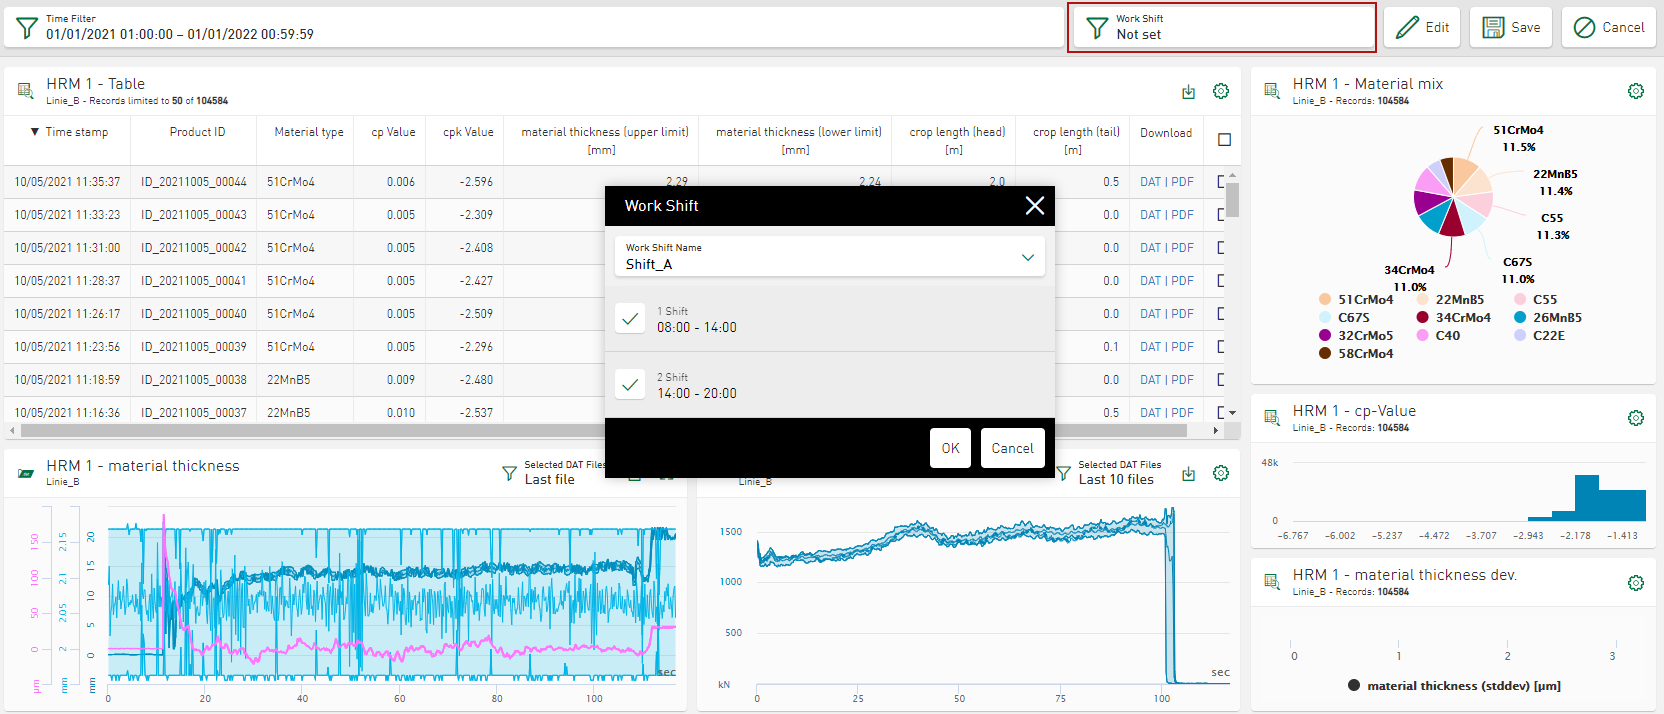This screenshot has width=1664, height=714.
Task: Open the Work Shift filter in top bar
Action: [1221, 27]
